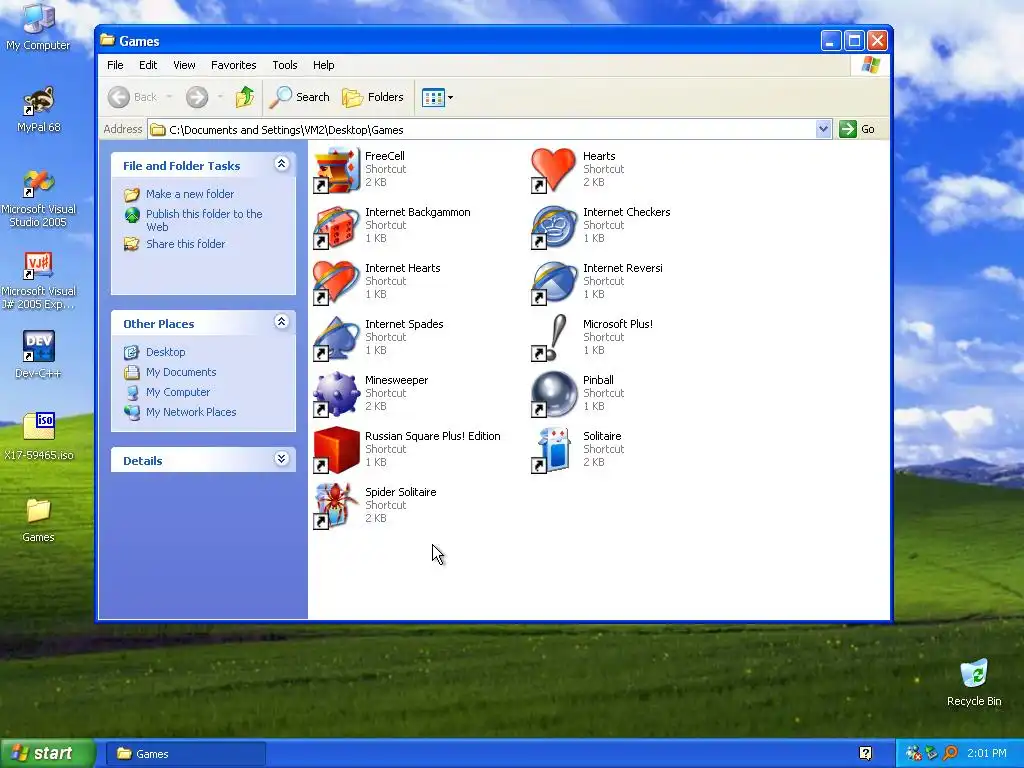Click the address bar path field
Screen dimensions: 1024x768
(x=482, y=129)
